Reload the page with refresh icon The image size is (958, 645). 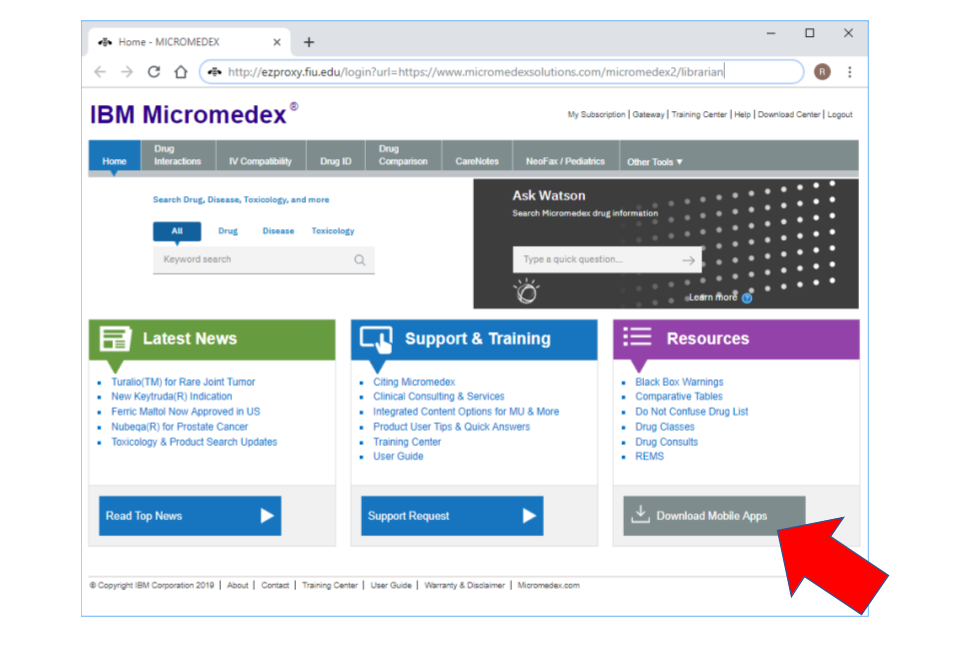154,72
